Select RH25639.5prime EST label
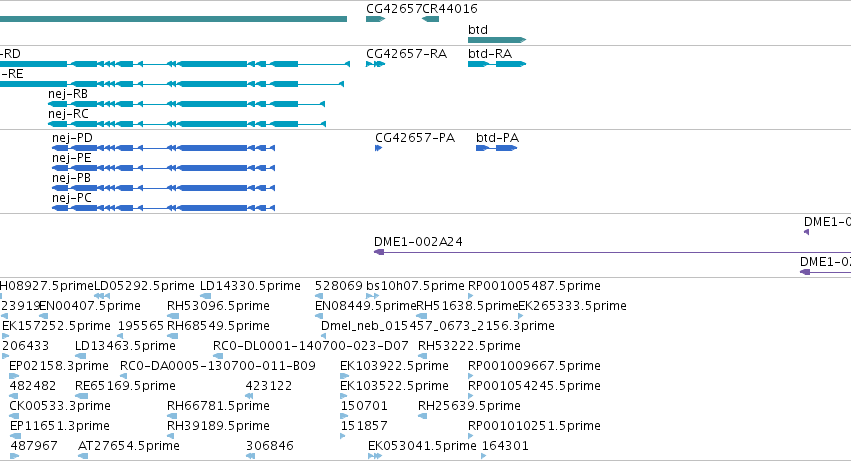 coord(469,406)
